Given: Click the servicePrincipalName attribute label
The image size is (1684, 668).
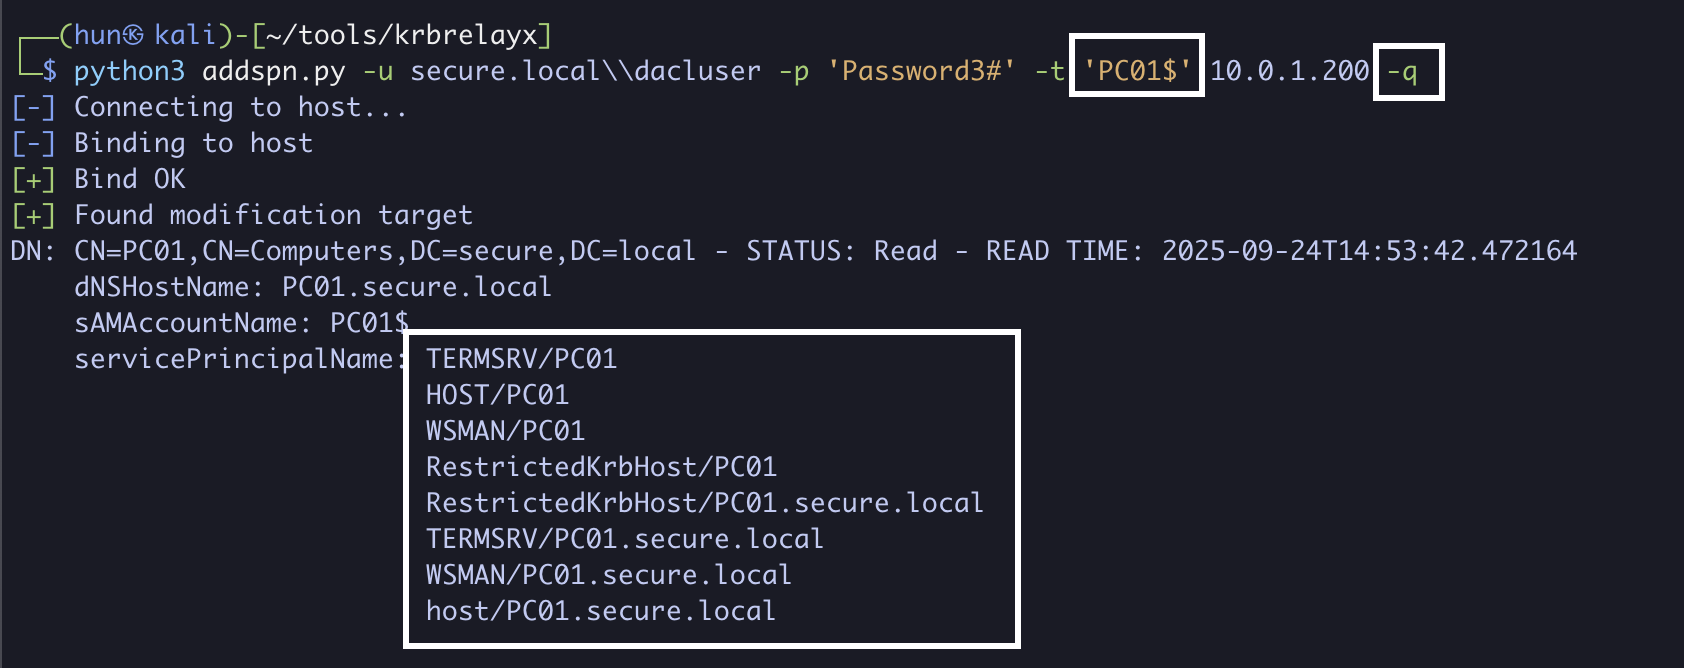Looking at the screenshot, I should [x=234, y=359].
